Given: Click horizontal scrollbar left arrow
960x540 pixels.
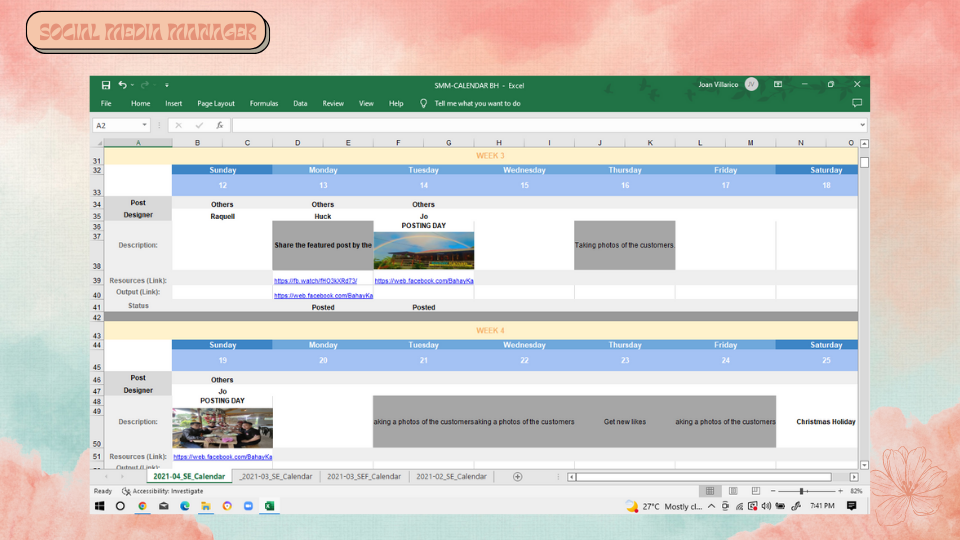Looking at the screenshot, I should (571, 476).
